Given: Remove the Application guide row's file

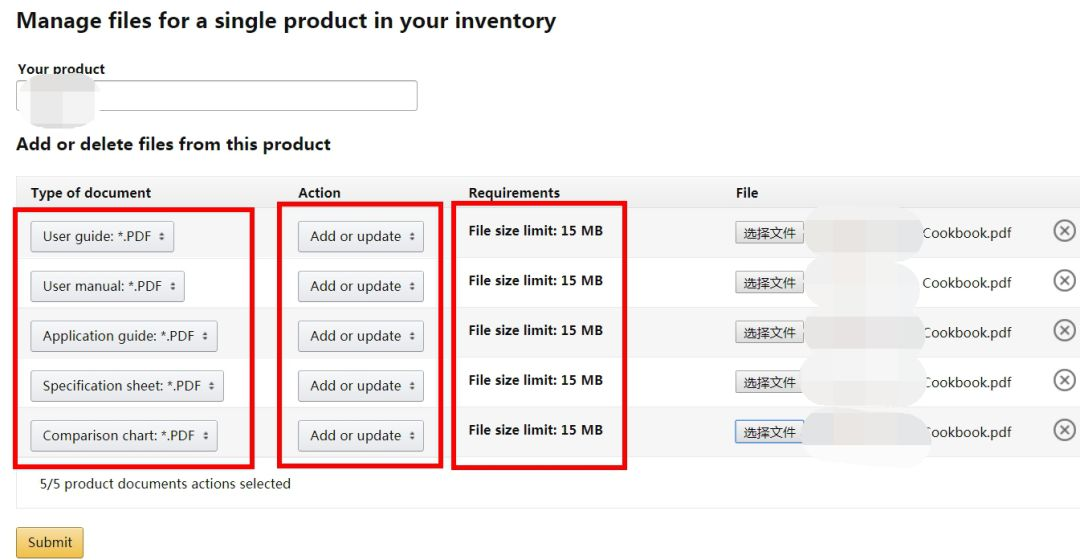Looking at the screenshot, I should [1064, 331].
